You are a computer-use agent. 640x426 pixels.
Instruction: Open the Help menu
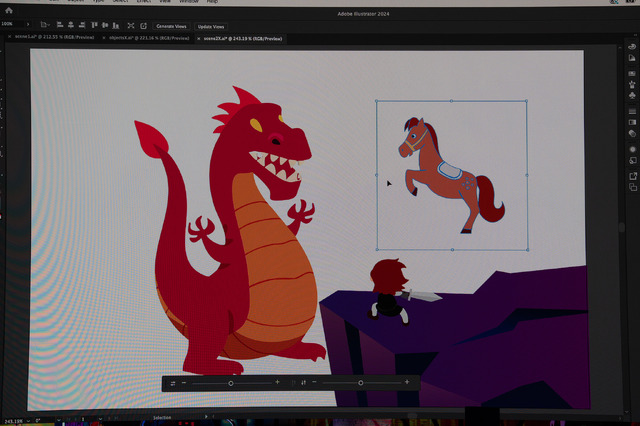tap(212, 2)
